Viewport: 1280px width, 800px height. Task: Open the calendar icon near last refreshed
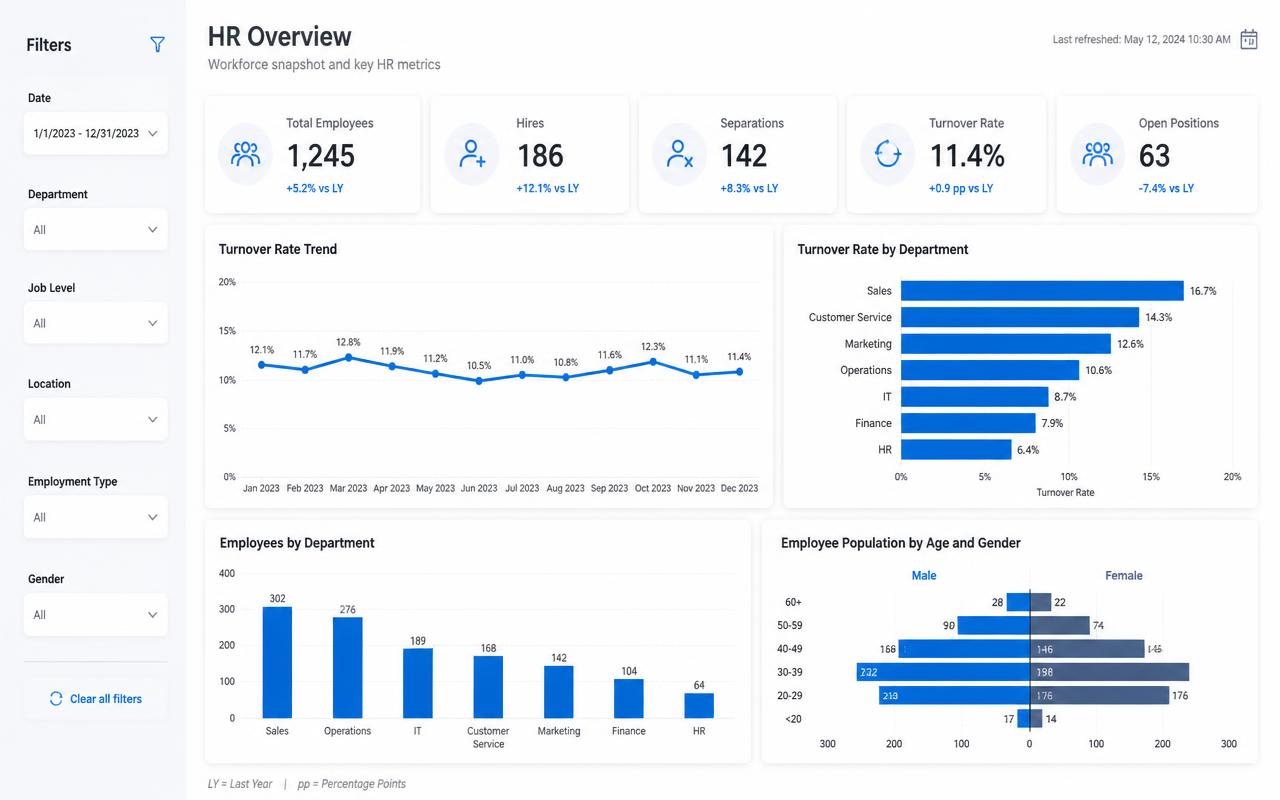[x=1248, y=39]
